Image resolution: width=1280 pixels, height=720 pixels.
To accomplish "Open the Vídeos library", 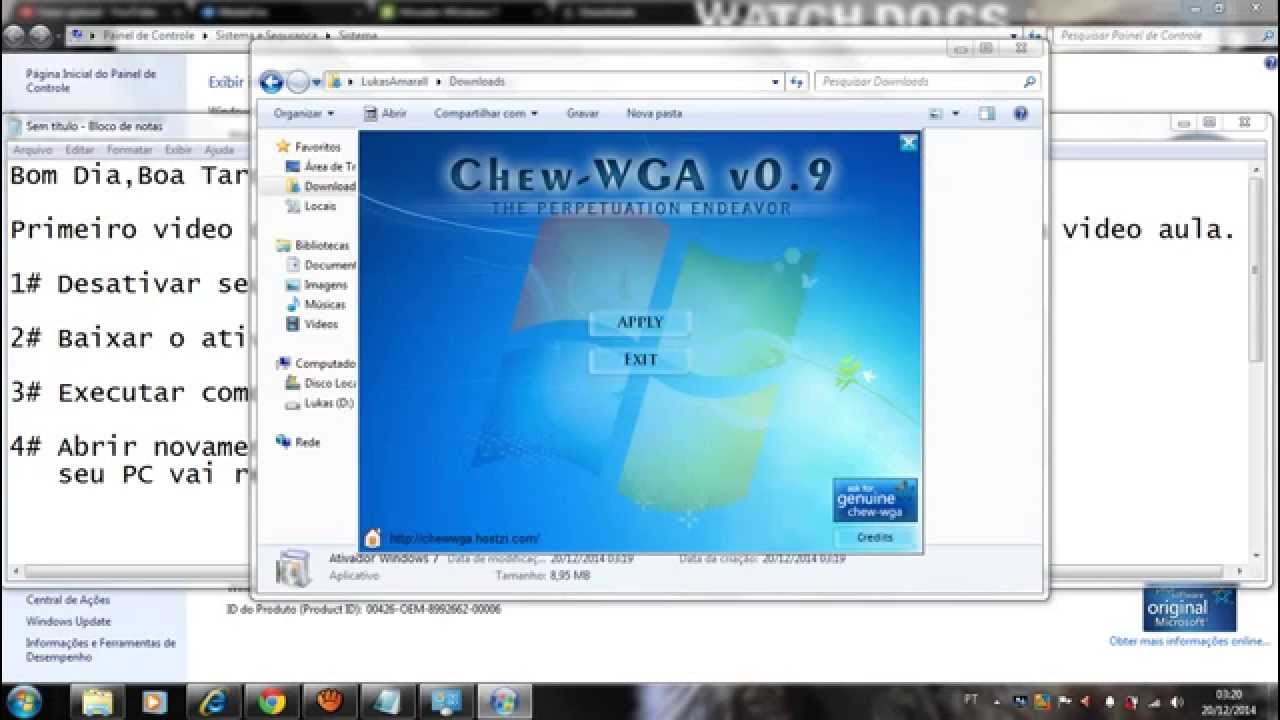I will [x=312, y=324].
